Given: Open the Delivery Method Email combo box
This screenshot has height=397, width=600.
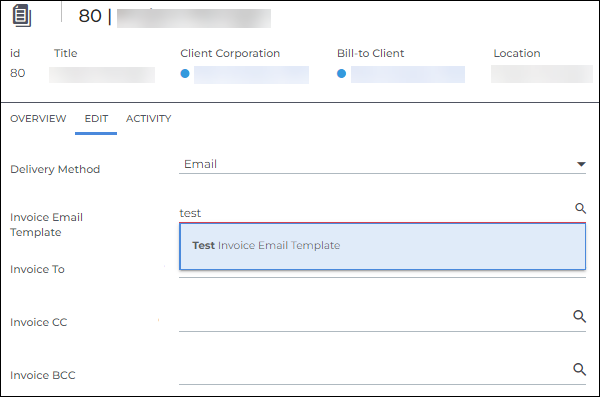Looking at the screenshot, I should [x=382, y=164].
